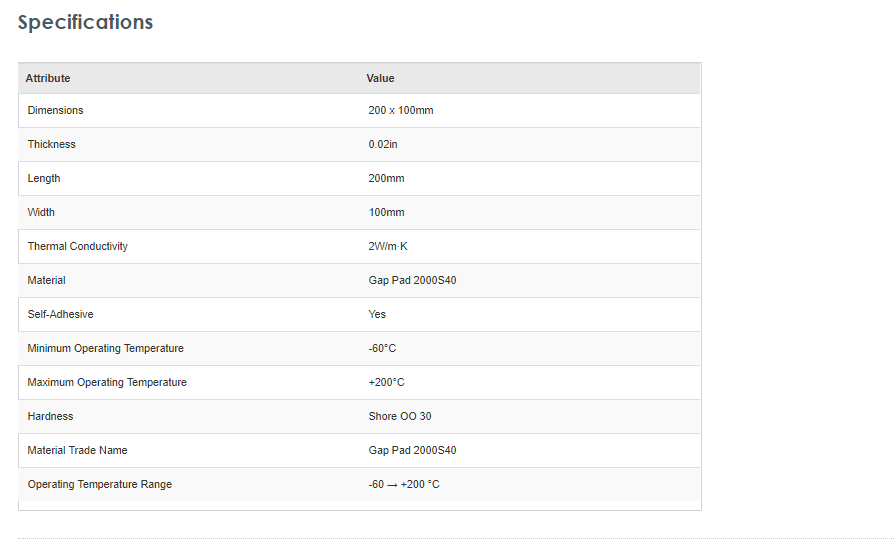Click the Specifications heading
The image size is (895, 542).
tap(85, 22)
